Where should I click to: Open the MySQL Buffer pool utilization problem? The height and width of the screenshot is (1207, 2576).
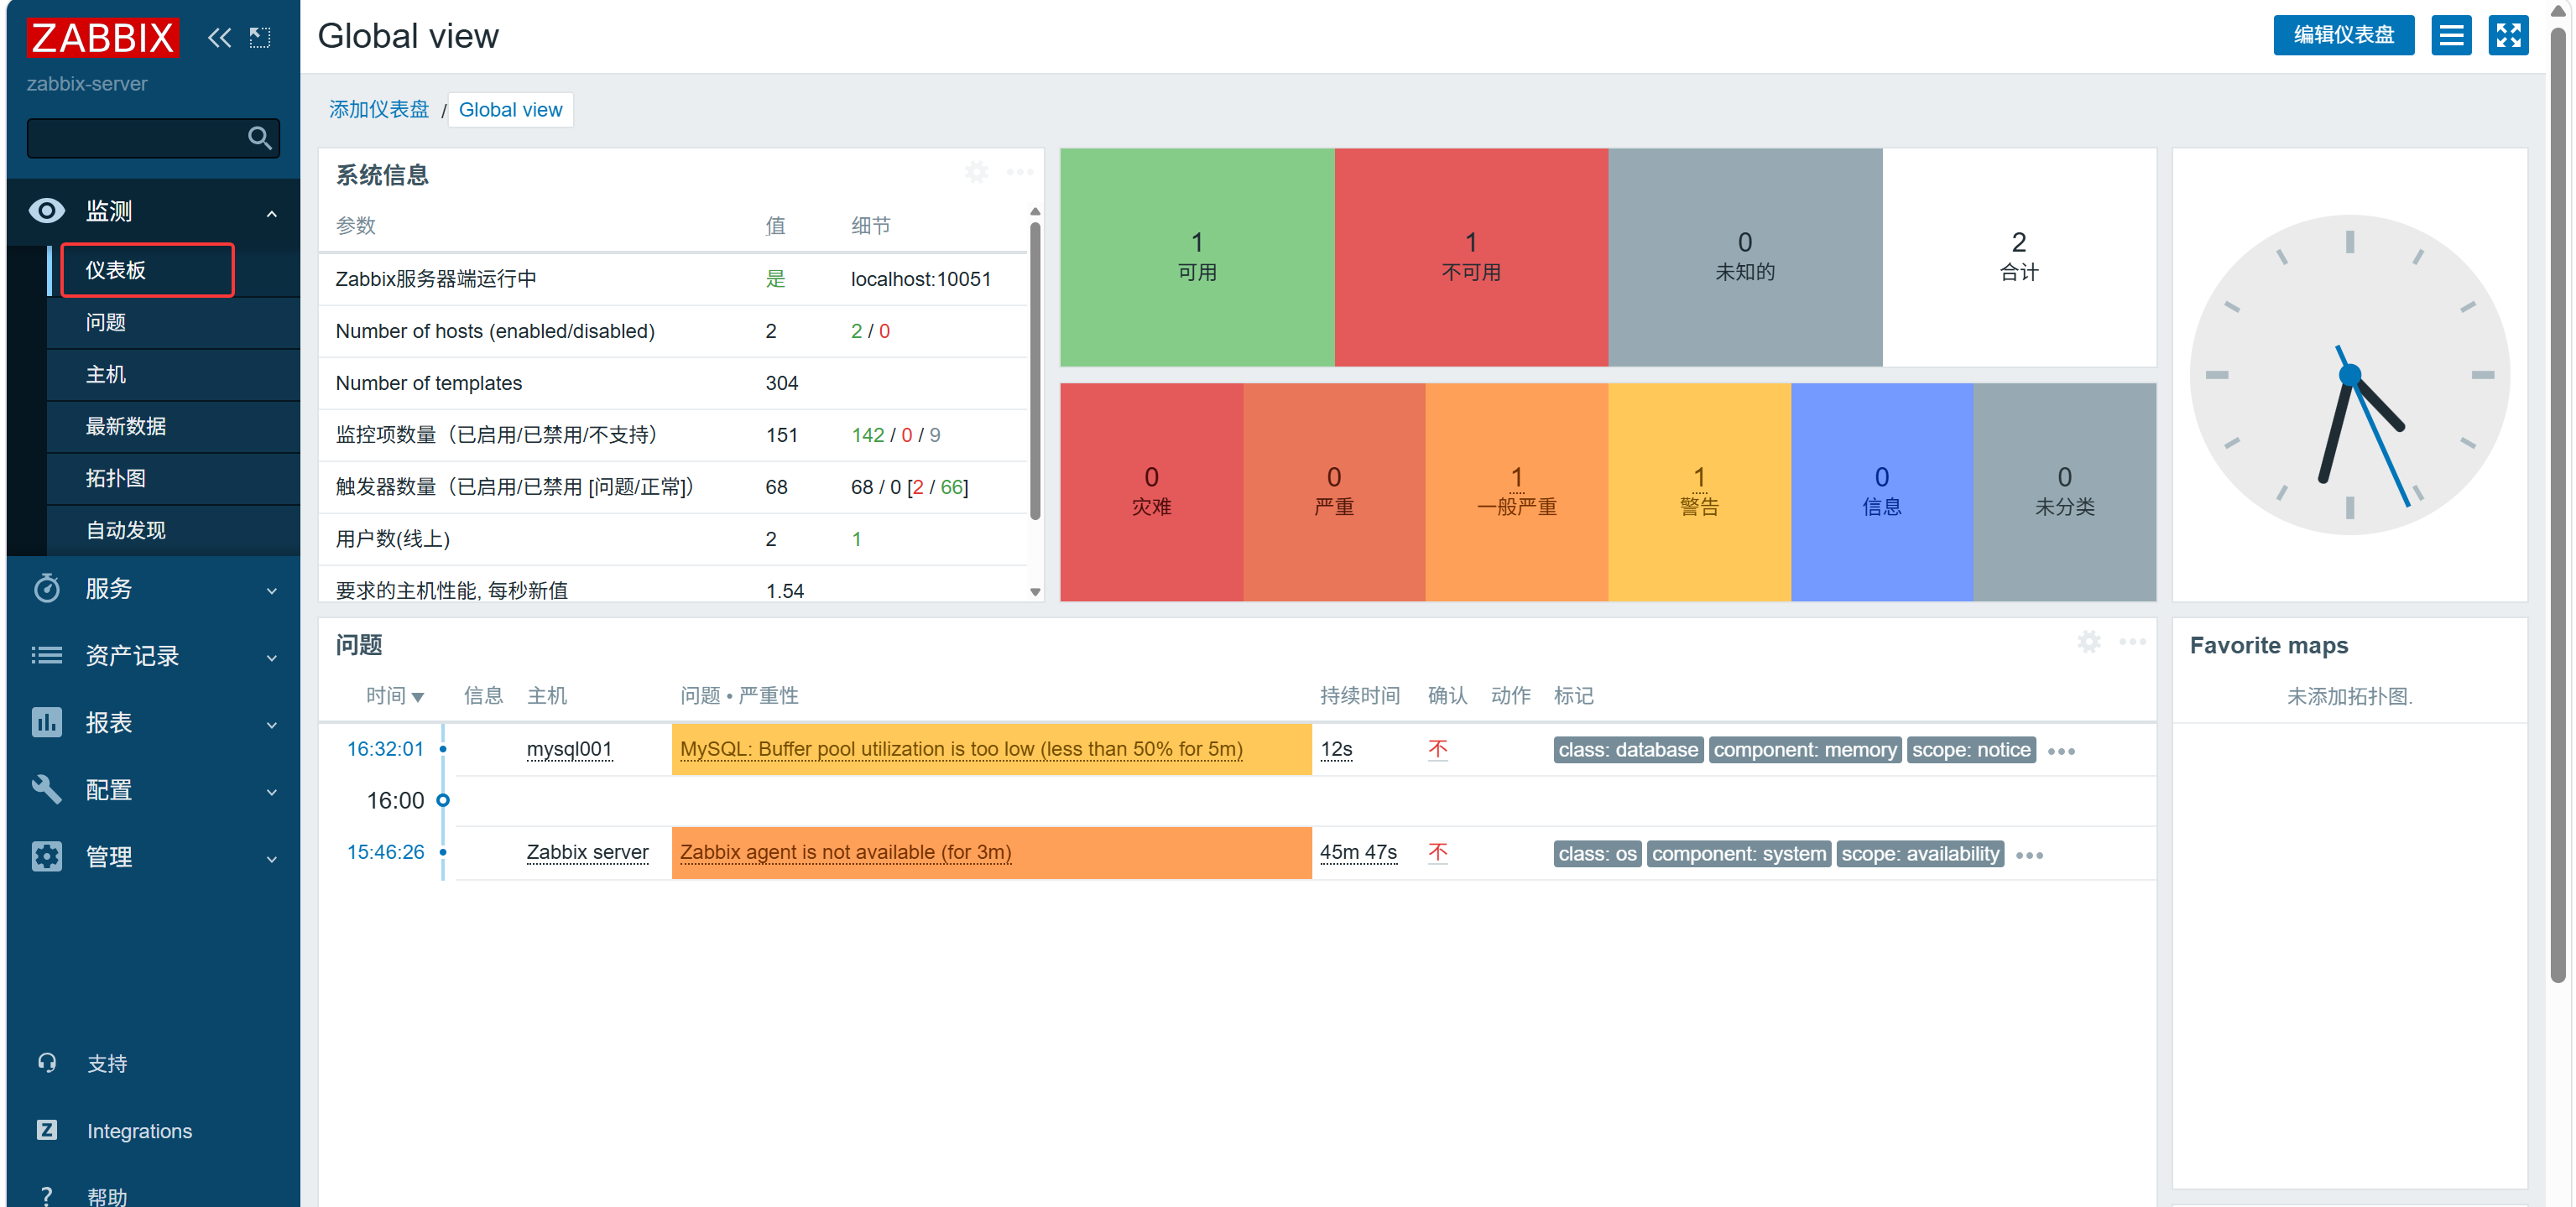(x=961, y=749)
